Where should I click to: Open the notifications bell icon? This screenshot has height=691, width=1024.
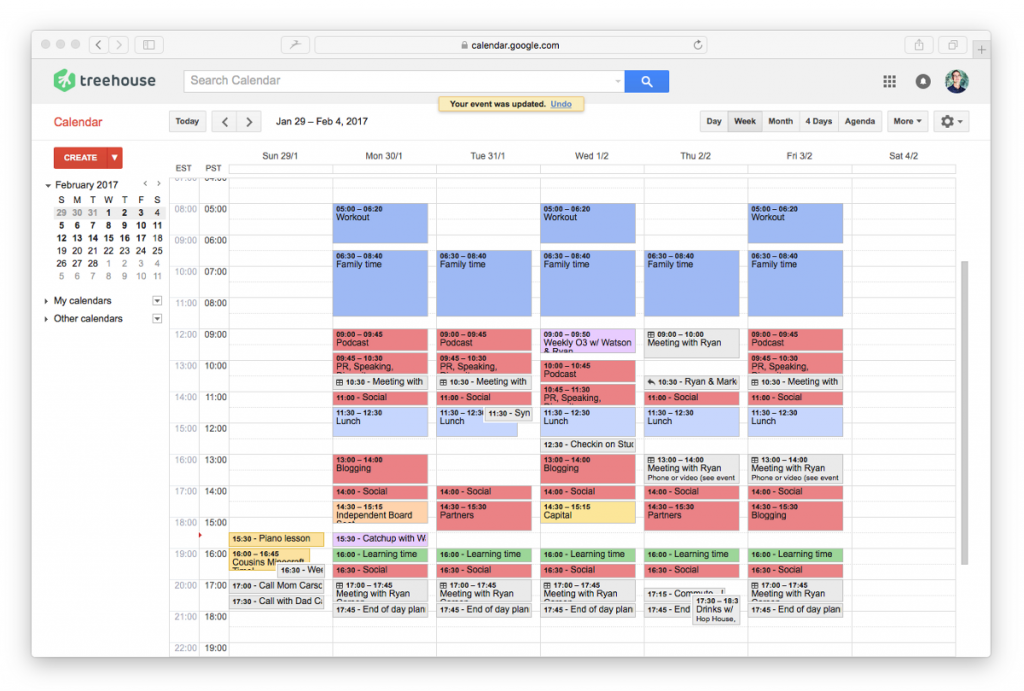[x=922, y=82]
